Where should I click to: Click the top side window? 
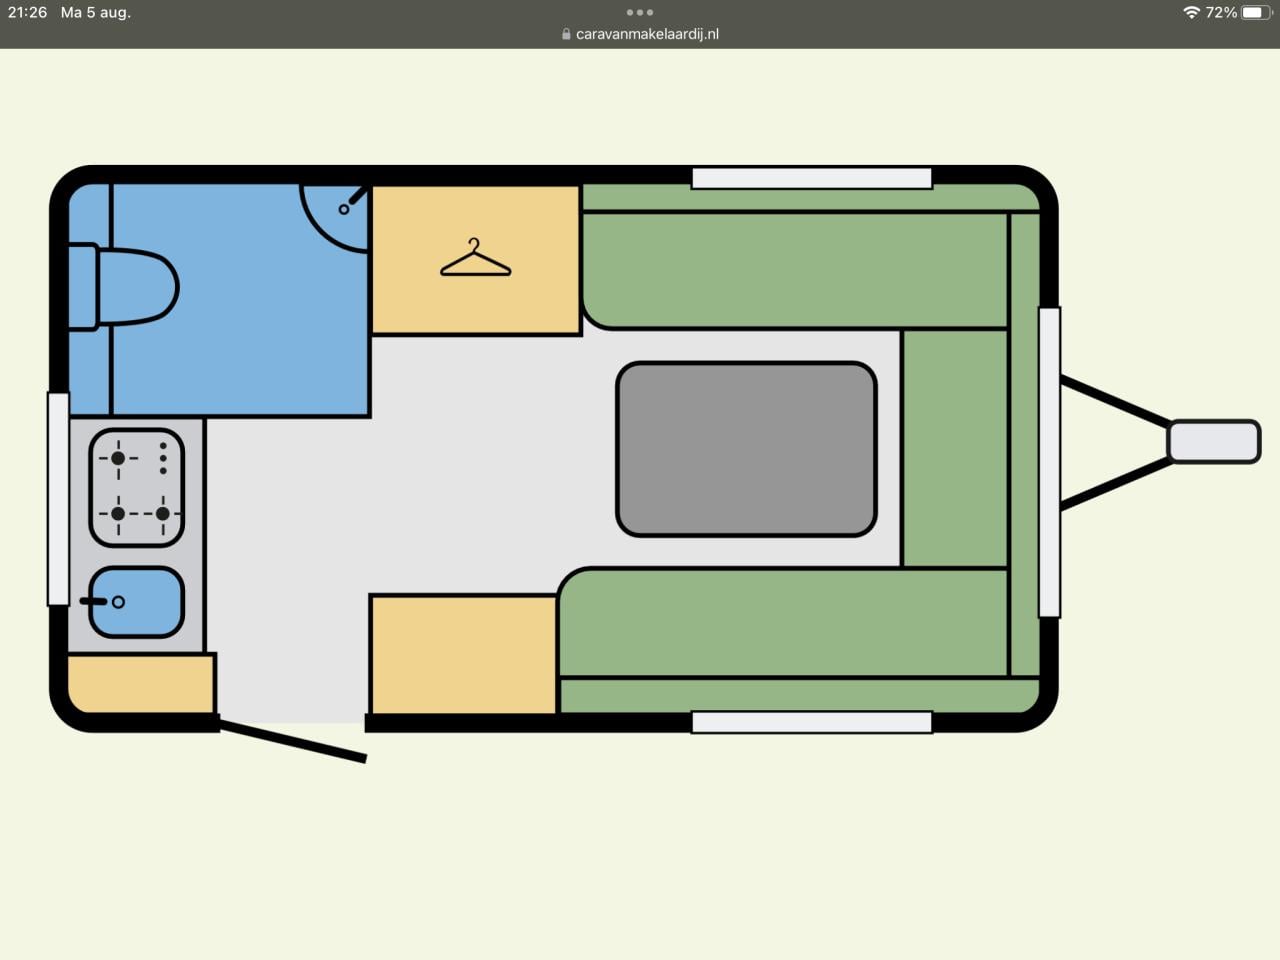point(811,178)
